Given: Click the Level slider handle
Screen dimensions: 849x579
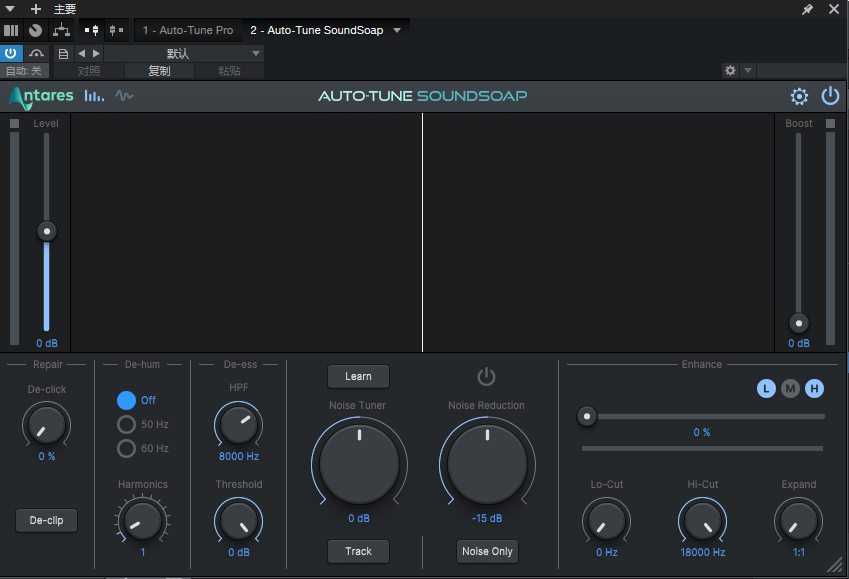Looking at the screenshot, I should click(x=47, y=231).
